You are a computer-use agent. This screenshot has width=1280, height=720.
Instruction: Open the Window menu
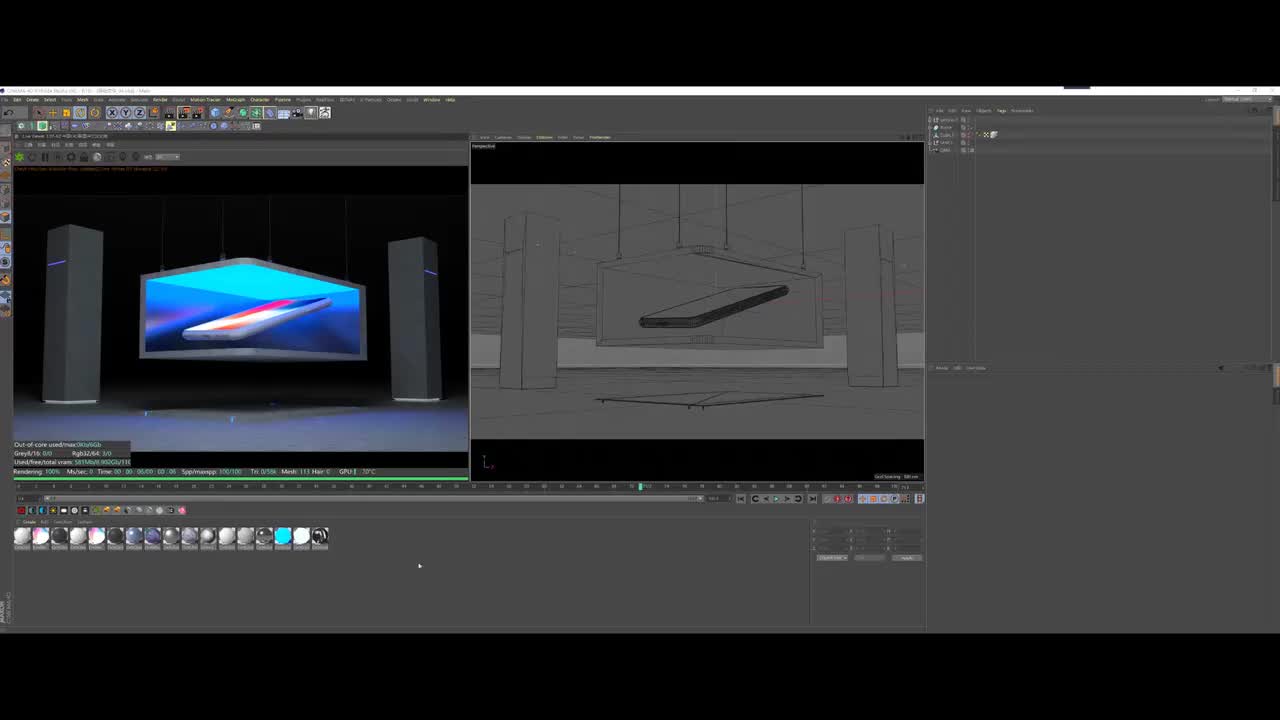[432, 100]
